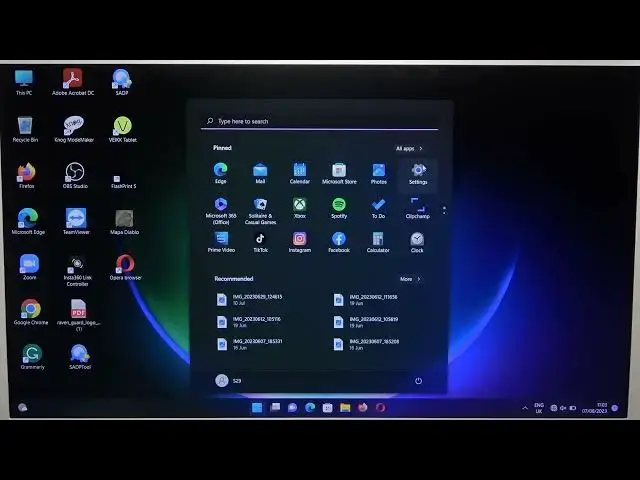Select the Opera Browser desktop shortcut

125,268
